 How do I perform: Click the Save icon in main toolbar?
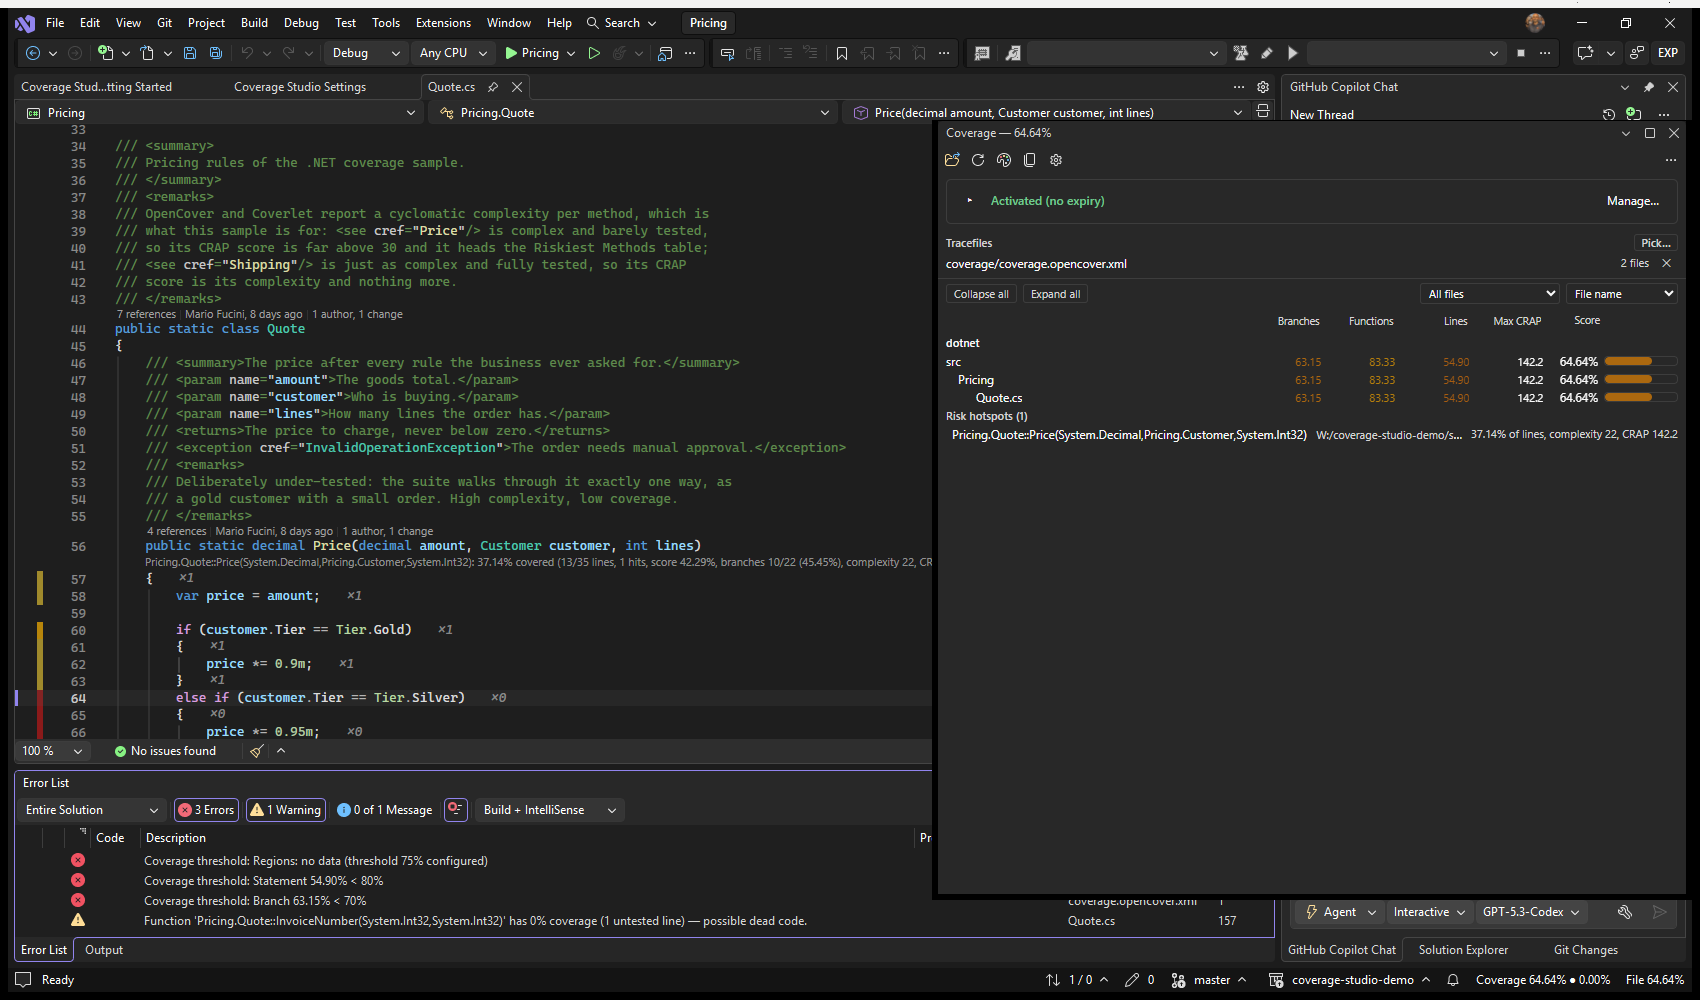coord(190,53)
